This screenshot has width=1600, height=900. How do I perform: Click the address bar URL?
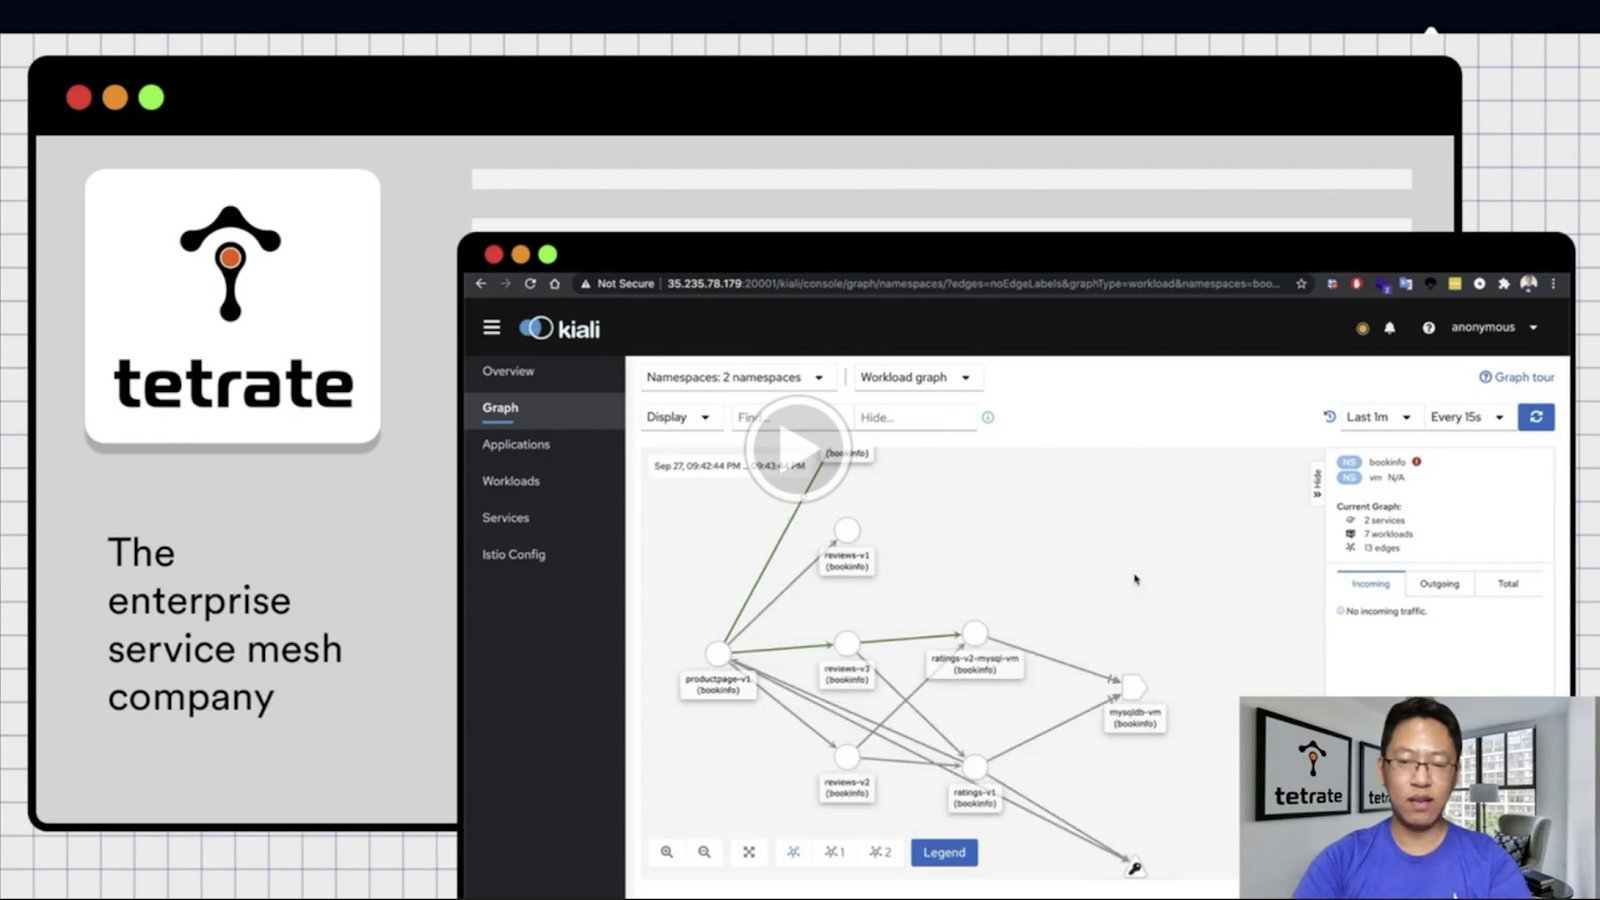tap(973, 284)
